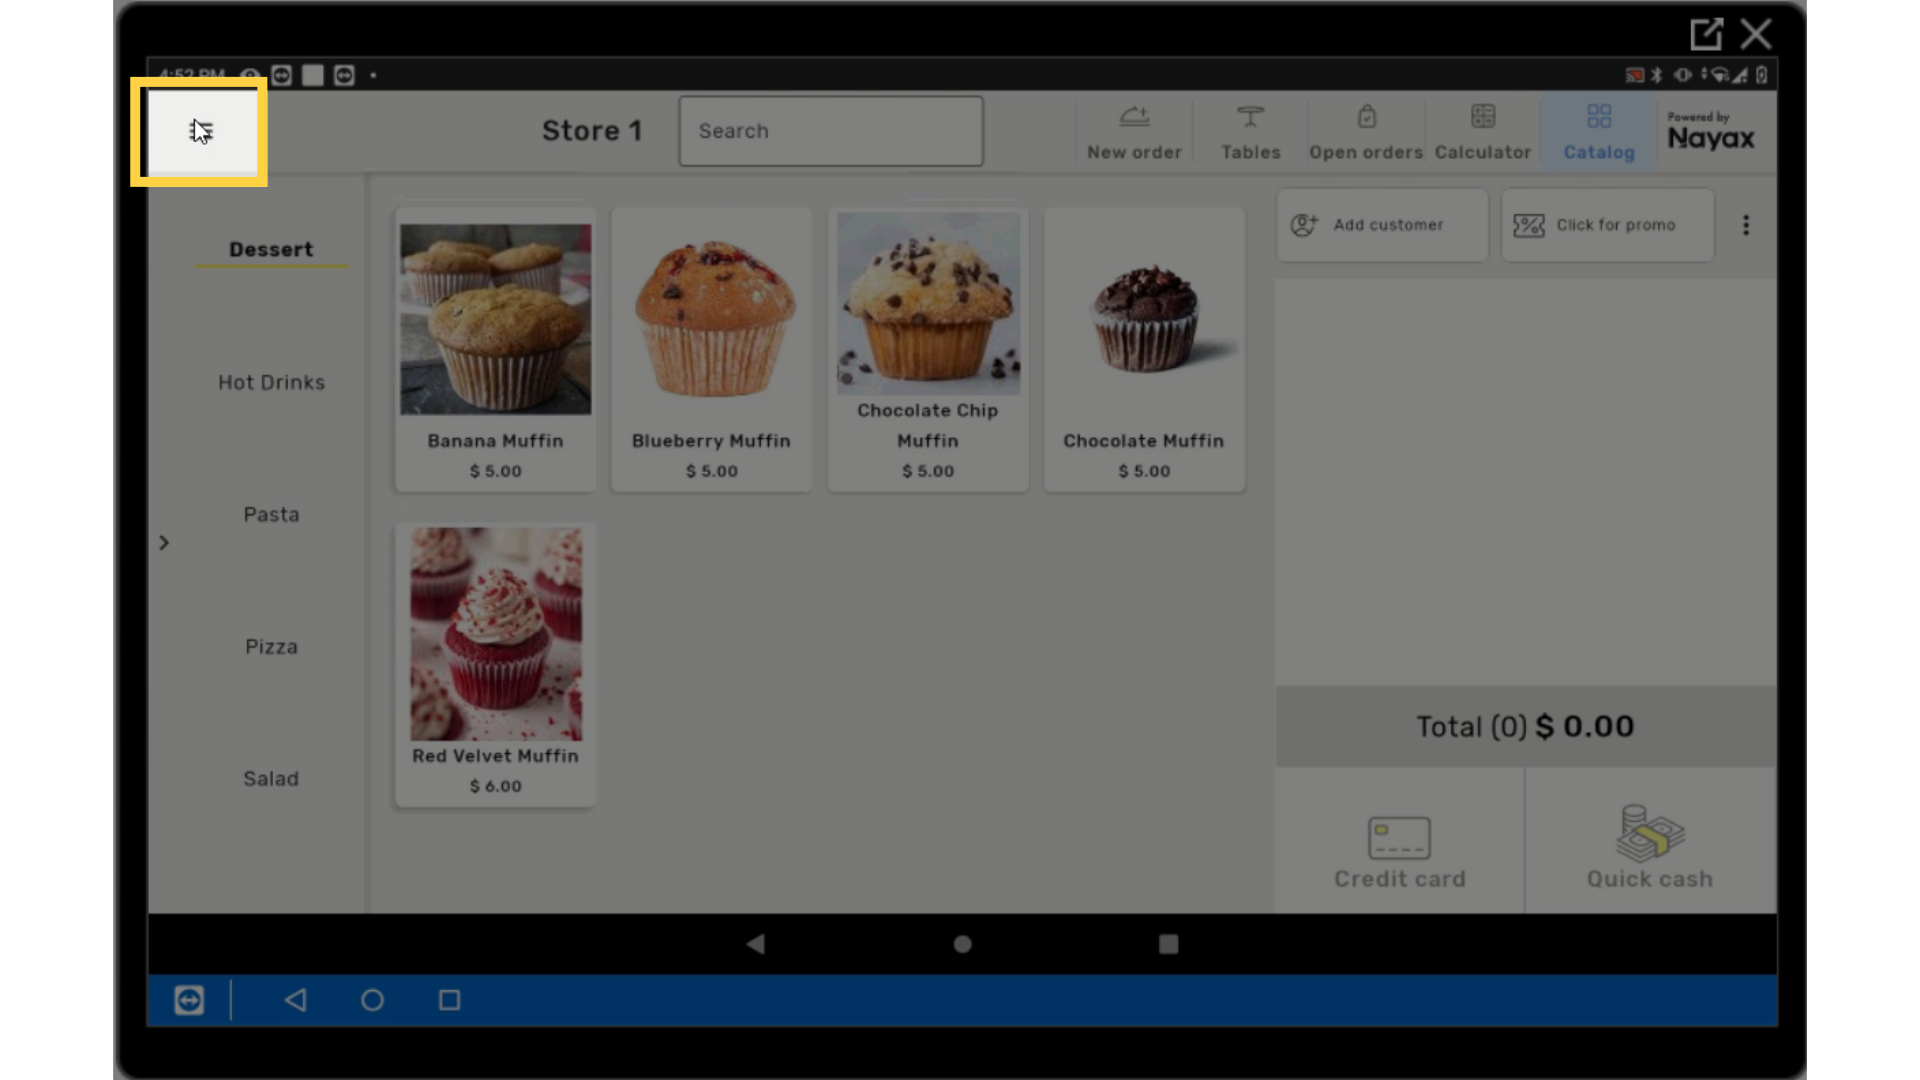Viewport: 1920px width, 1080px height.
Task: Select the Pasta category
Action: 271,515
